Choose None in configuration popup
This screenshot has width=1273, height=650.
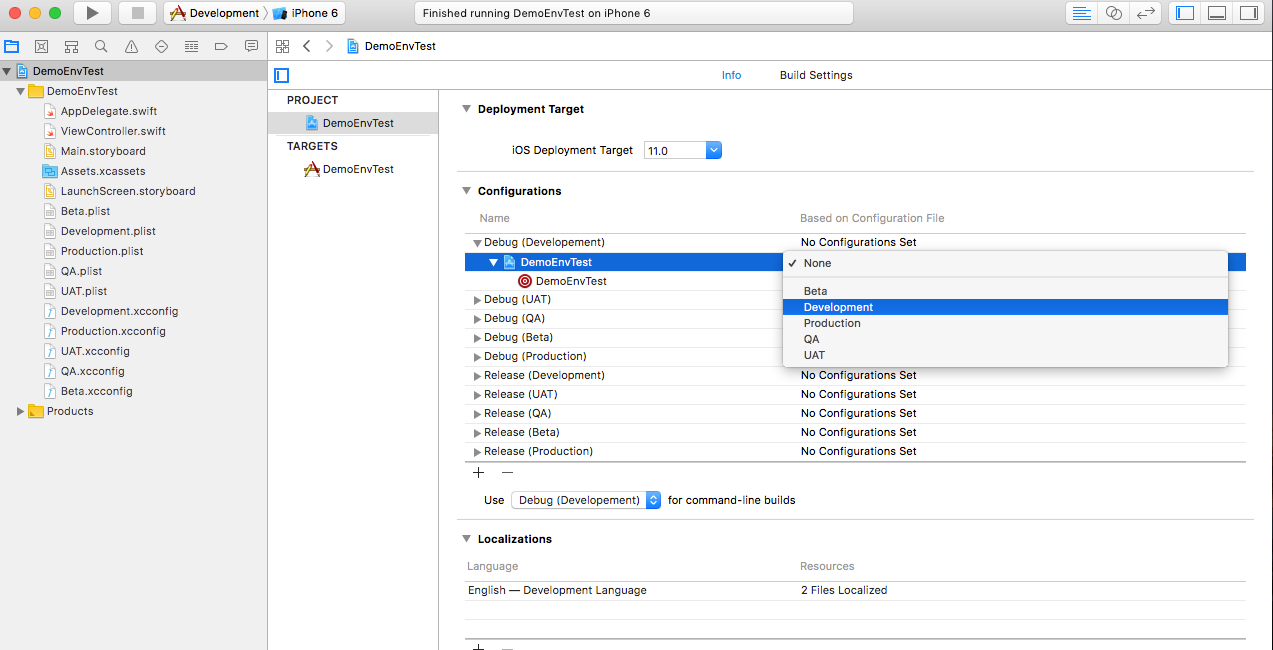coord(1005,263)
